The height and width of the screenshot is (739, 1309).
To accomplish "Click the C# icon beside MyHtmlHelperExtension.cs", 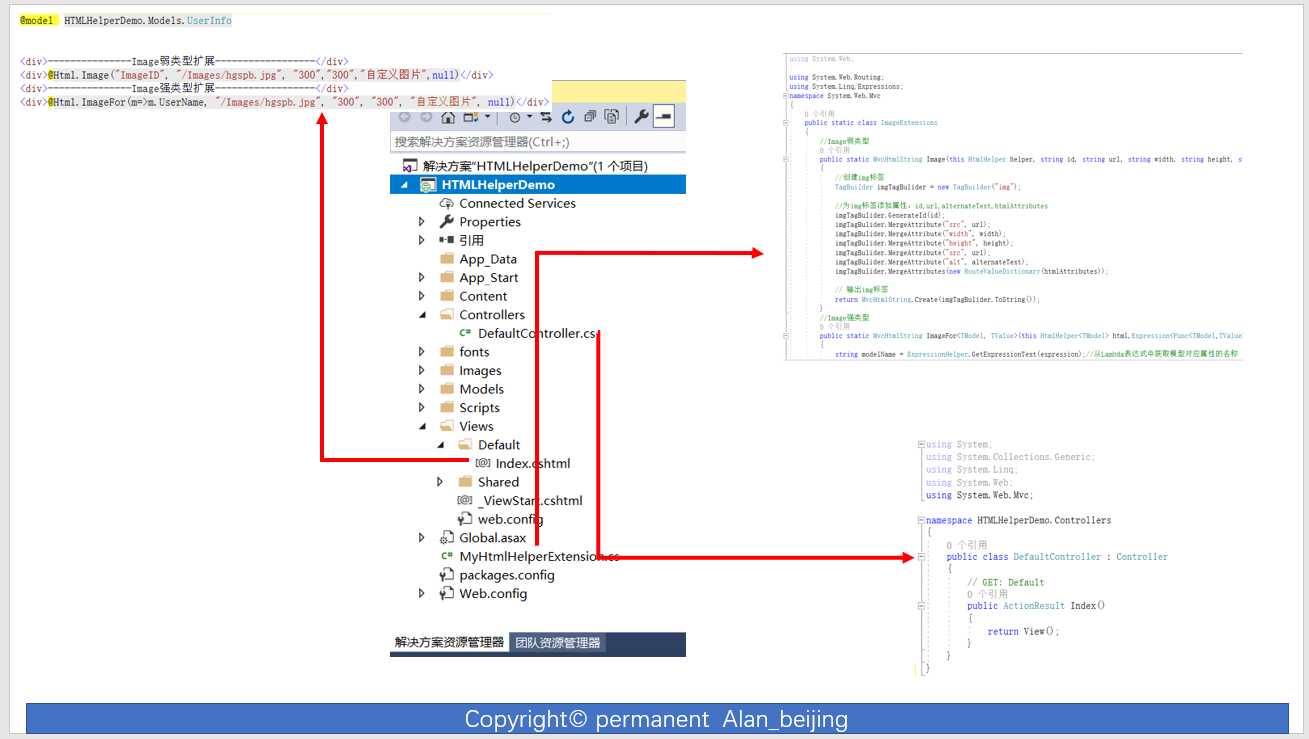I will click(446, 556).
